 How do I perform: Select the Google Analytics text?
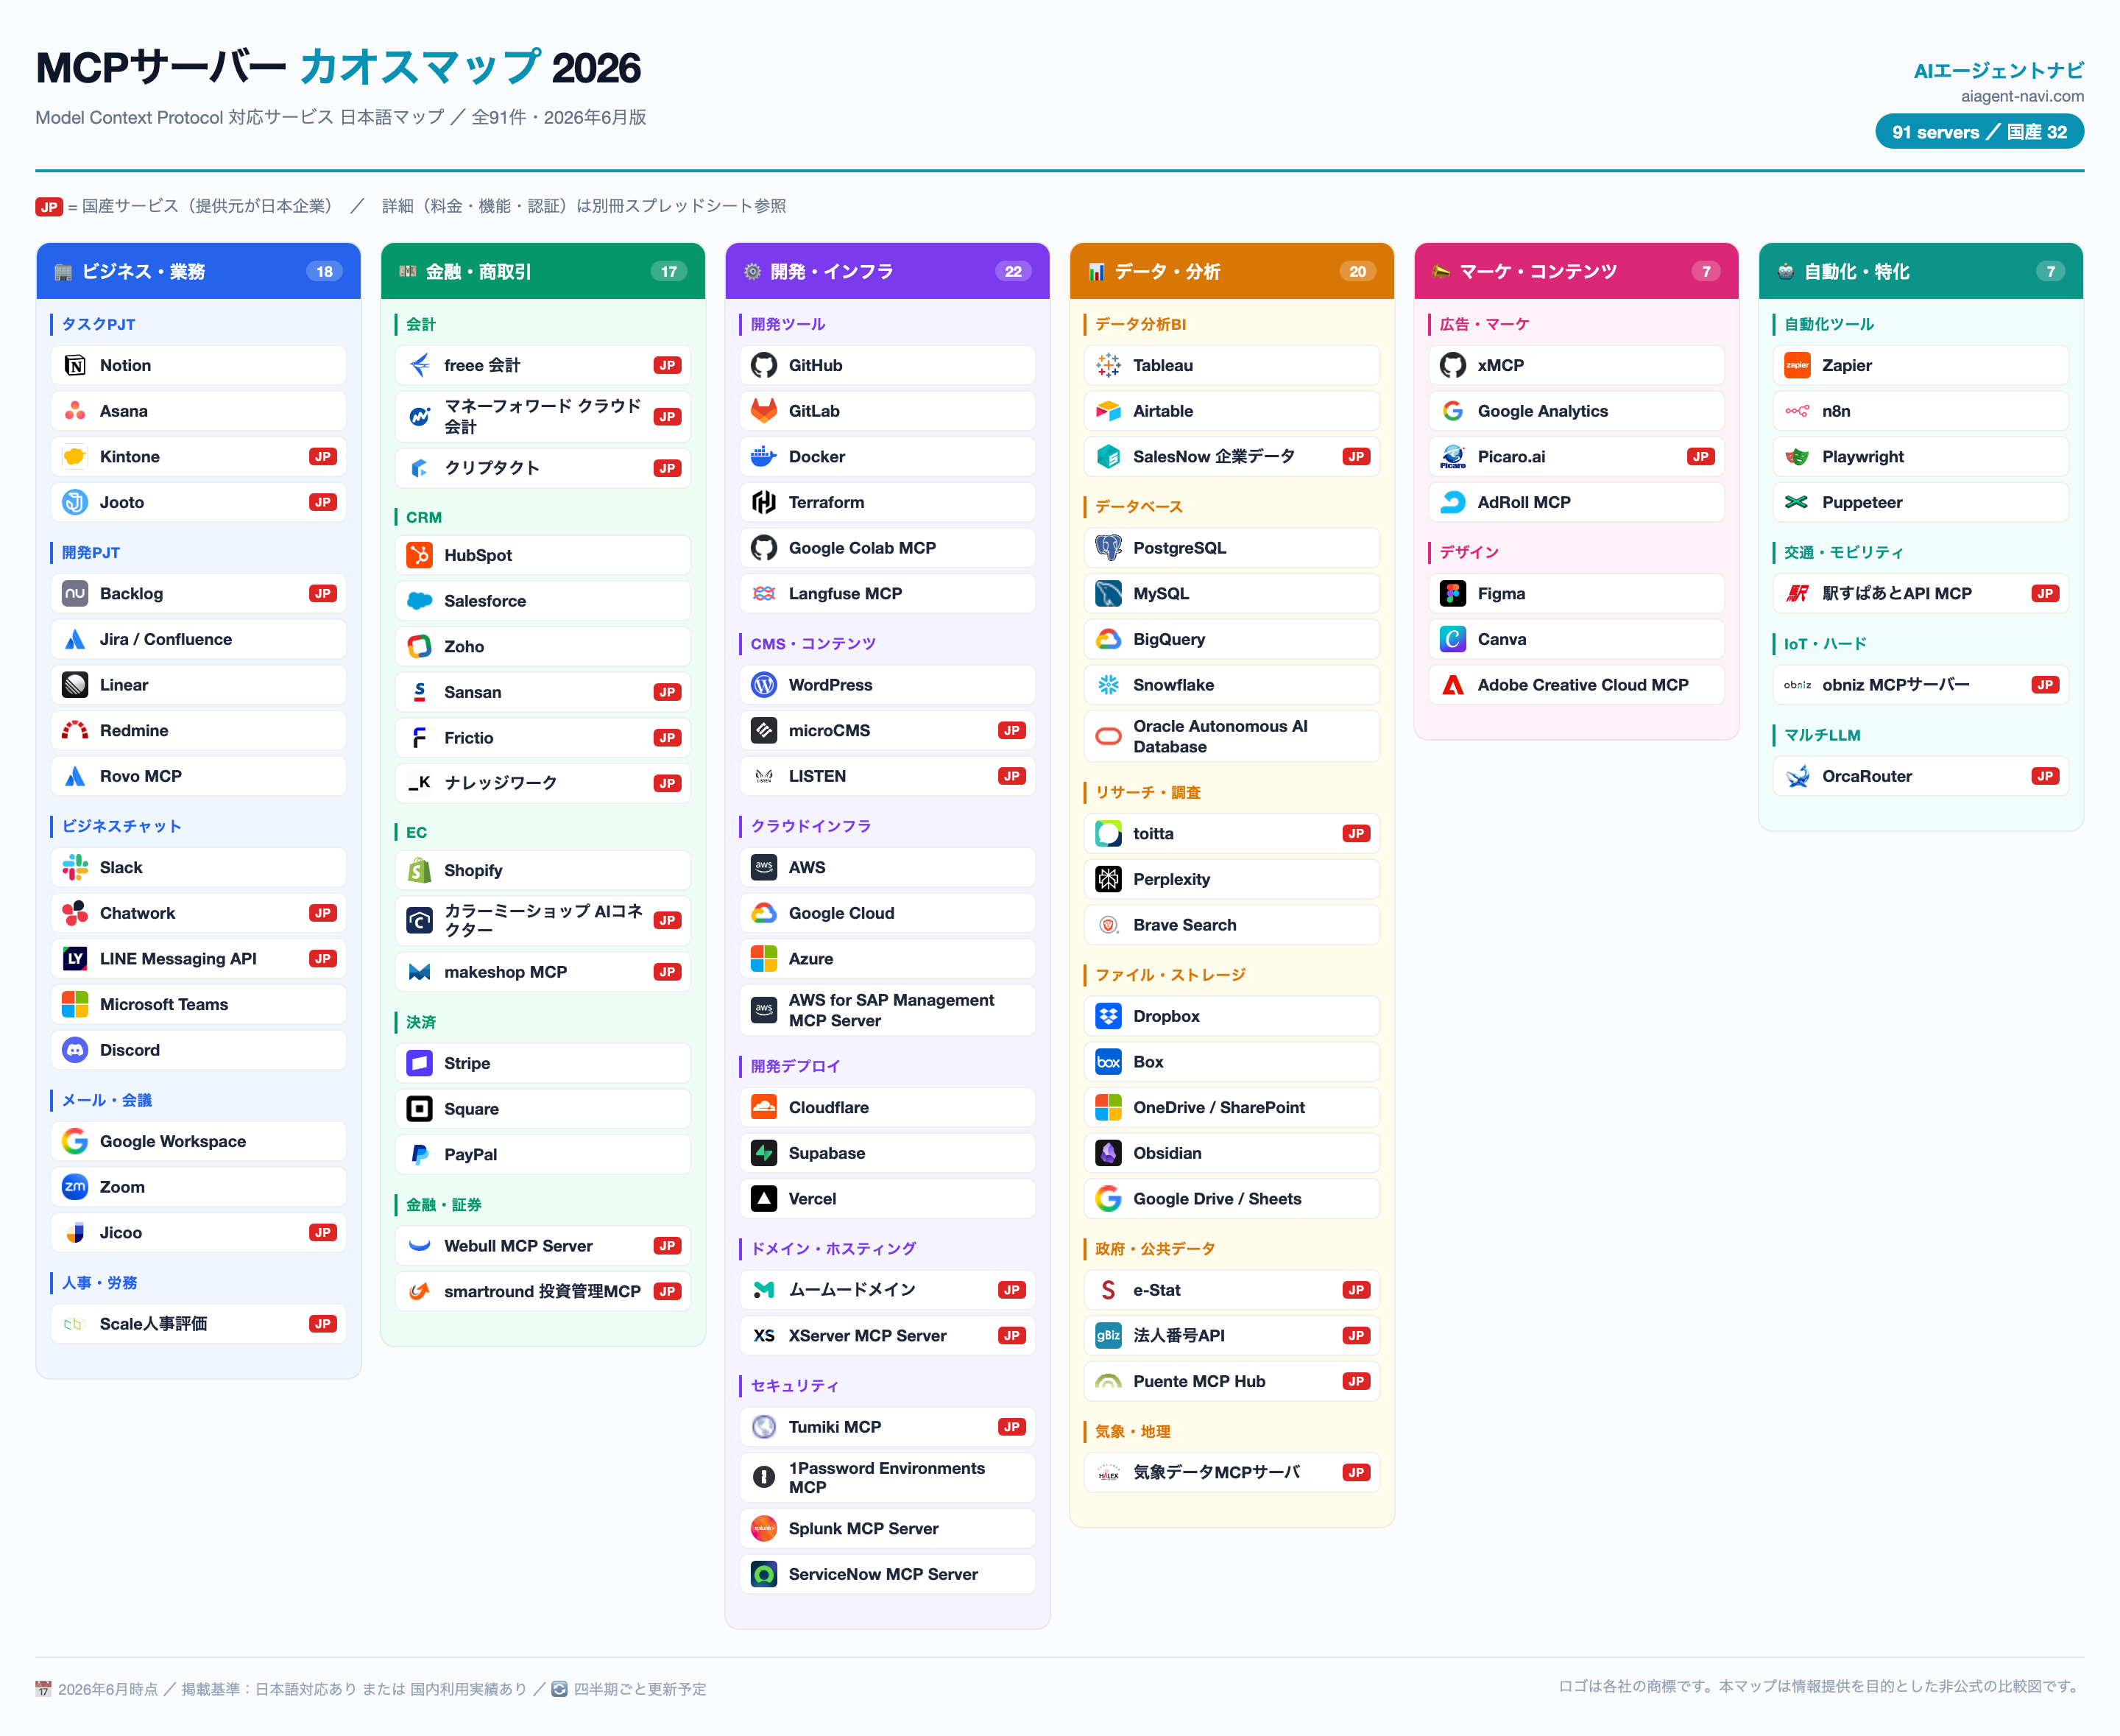point(1543,411)
